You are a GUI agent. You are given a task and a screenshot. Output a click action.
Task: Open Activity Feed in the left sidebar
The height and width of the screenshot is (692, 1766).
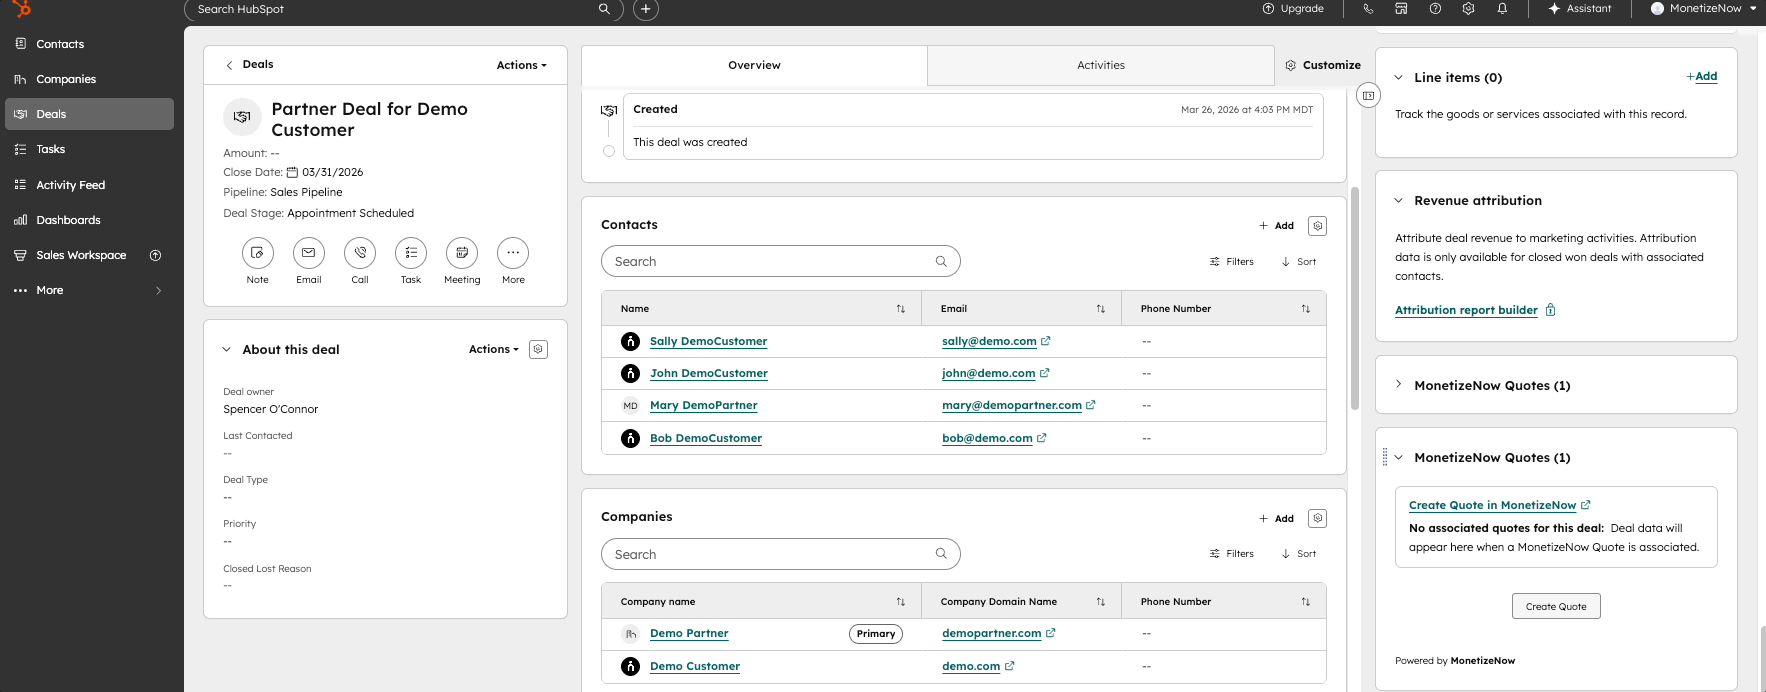(89, 185)
